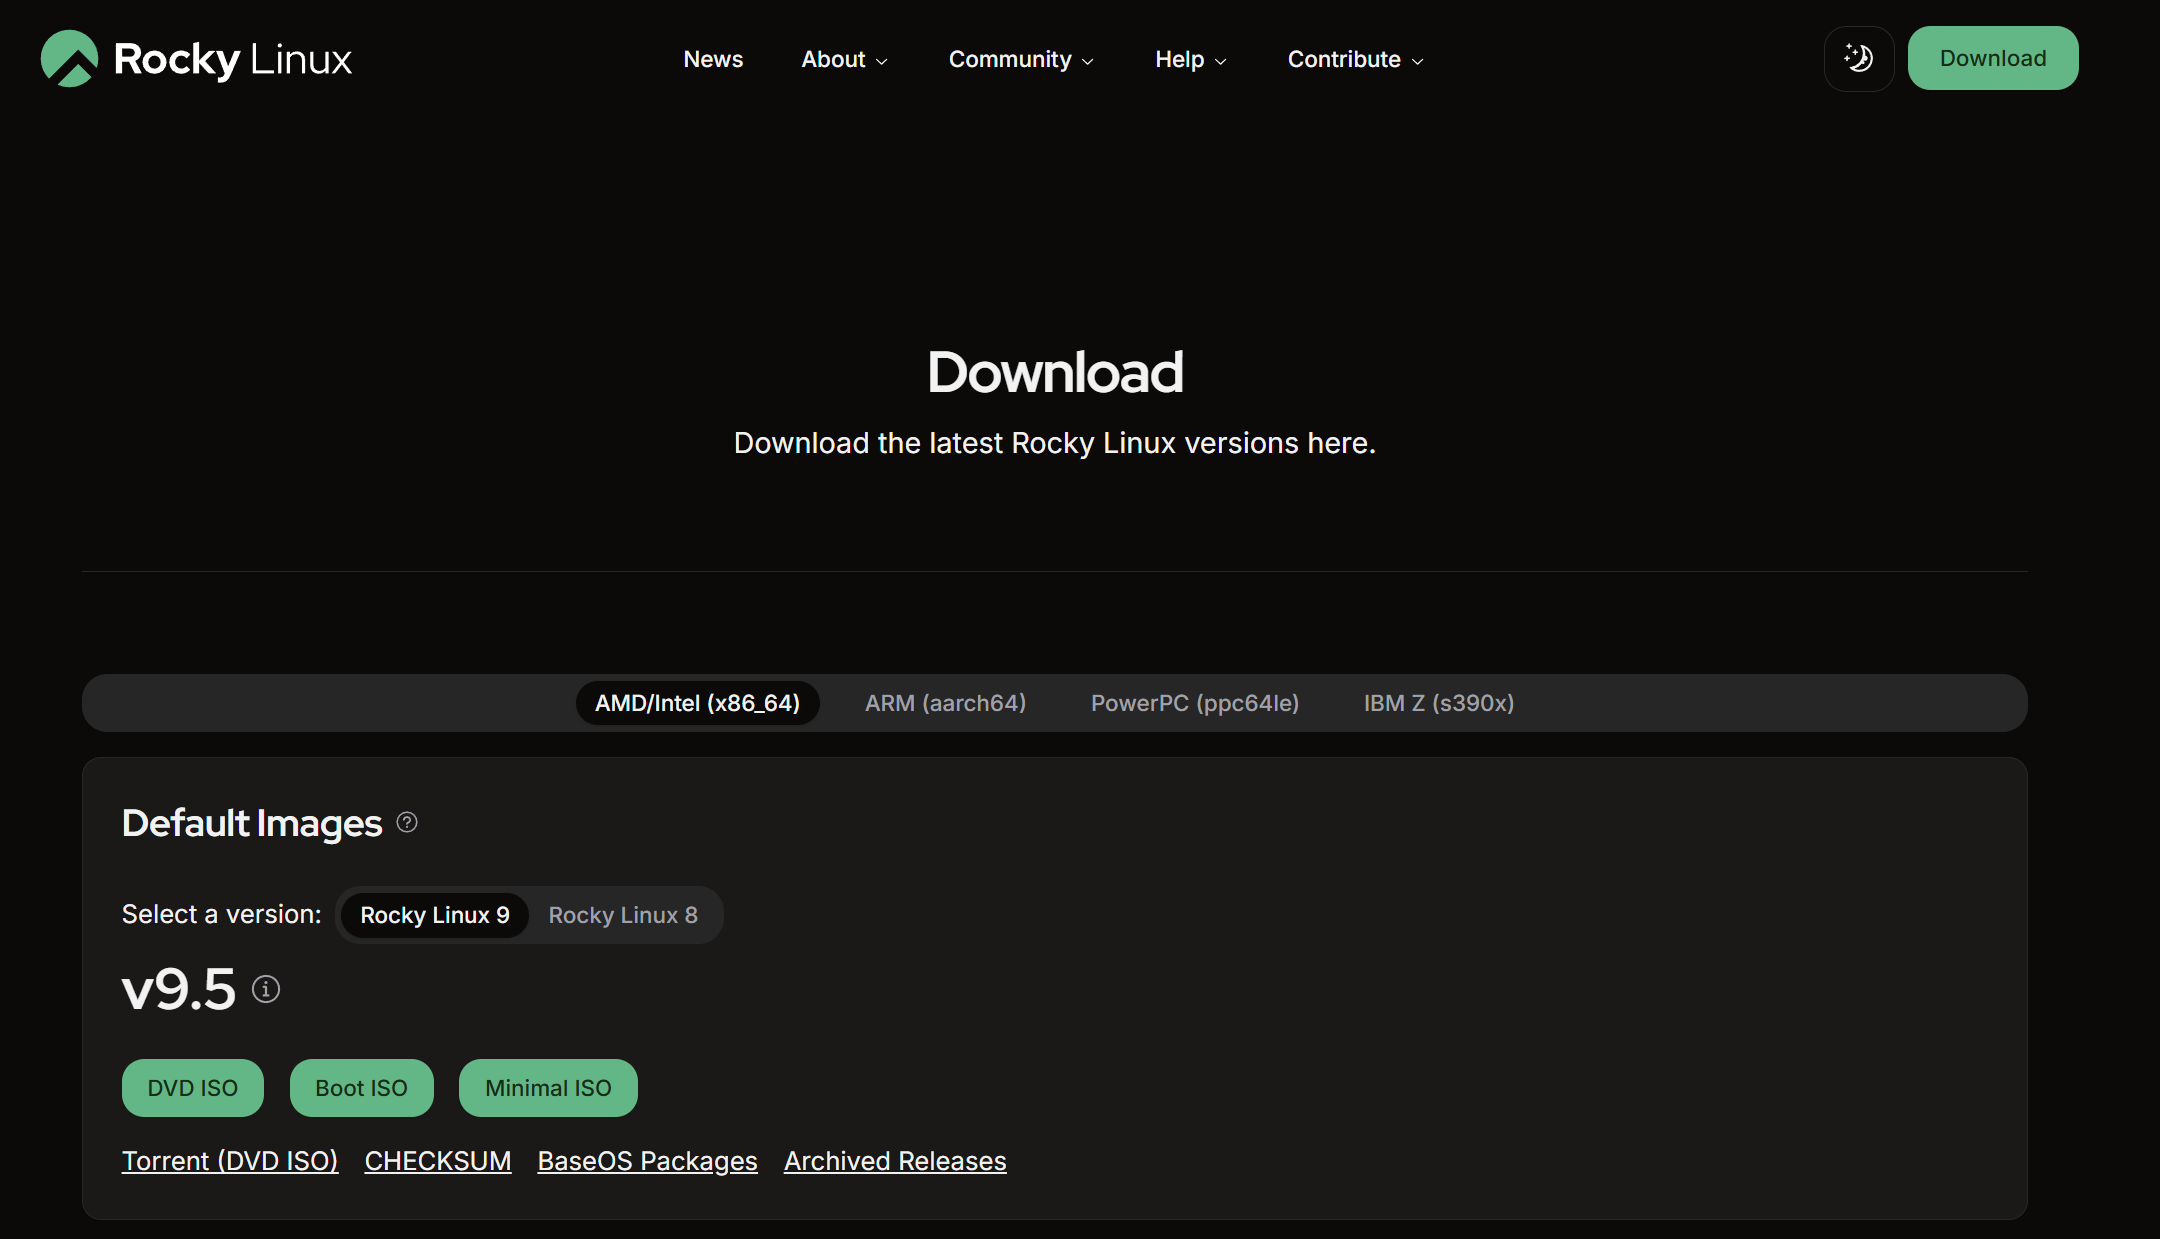This screenshot has width=2160, height=1239.
Task: Open the CHECKSUM link
Action: pos(438,1161)
